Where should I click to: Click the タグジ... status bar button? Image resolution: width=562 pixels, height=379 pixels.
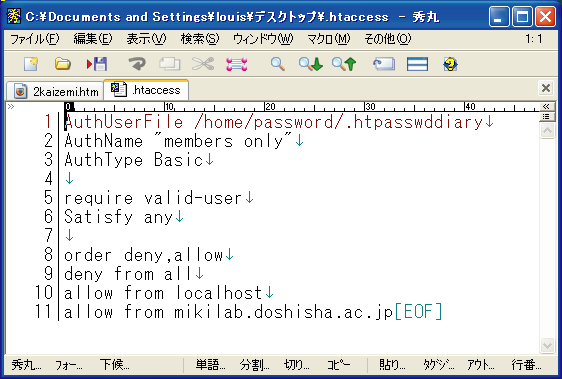[x=438, y=365]
